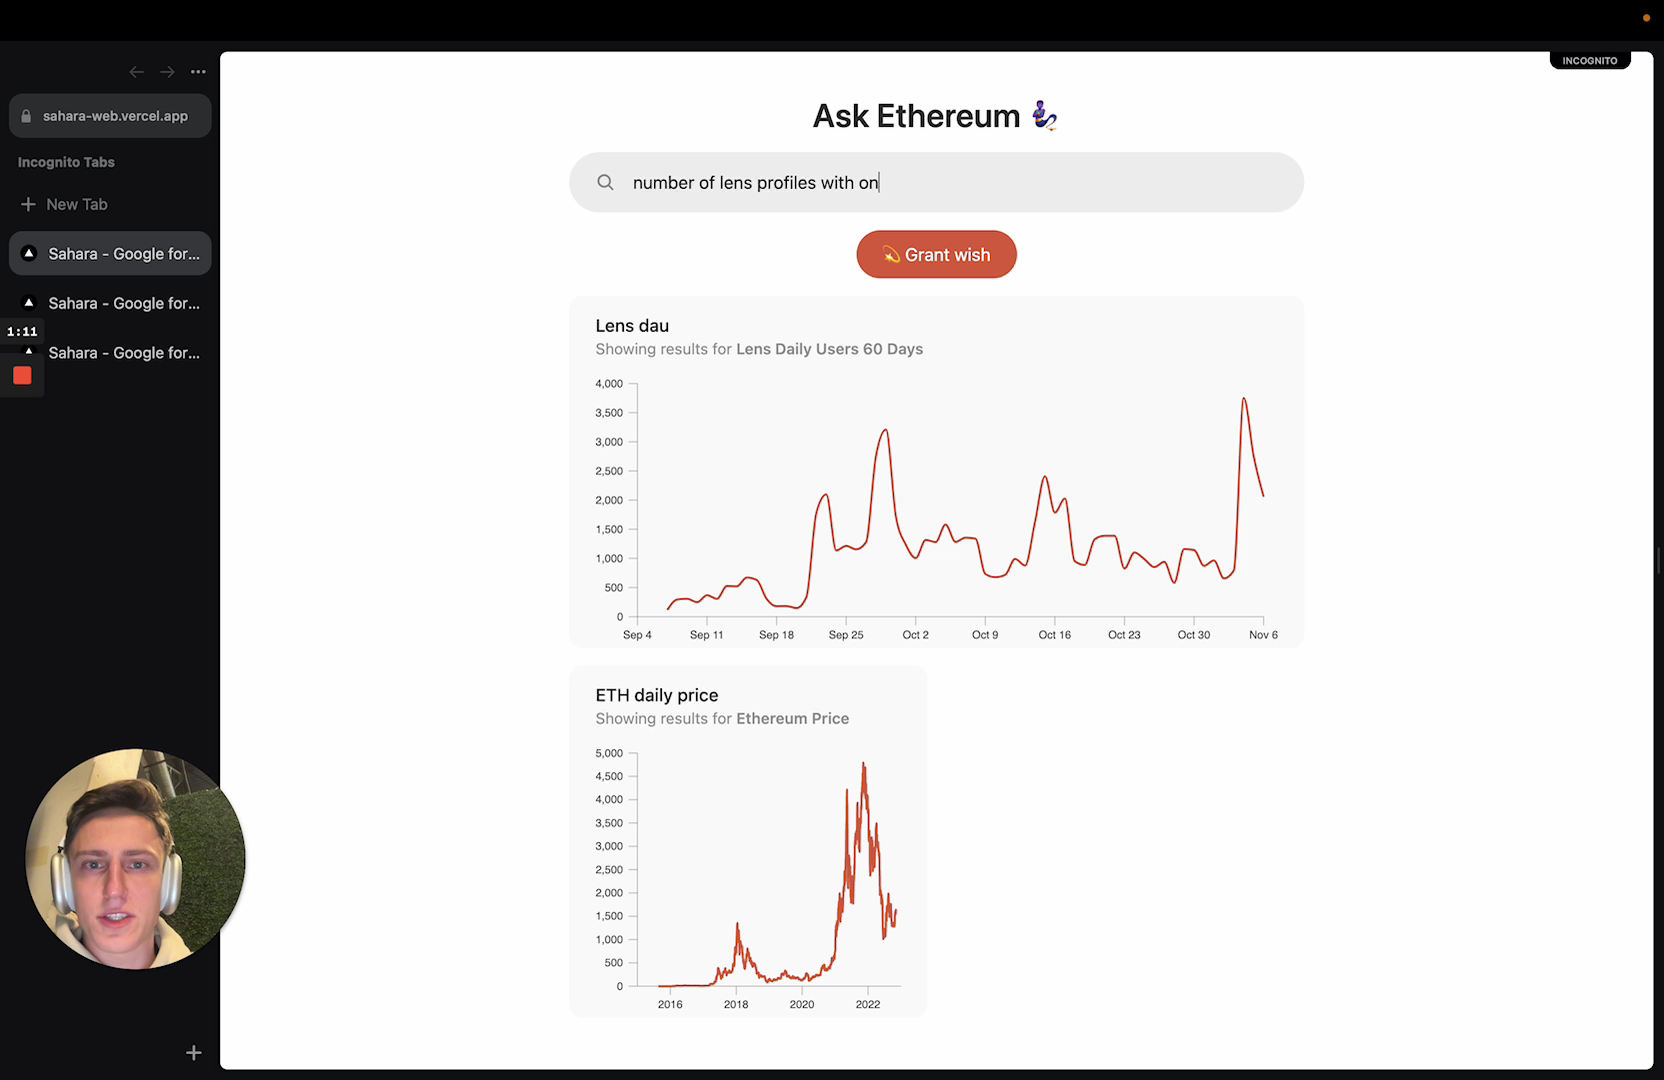Open the three-dot browser menu
Viewport: 1664px width, 1080px height.
[198, 72]
